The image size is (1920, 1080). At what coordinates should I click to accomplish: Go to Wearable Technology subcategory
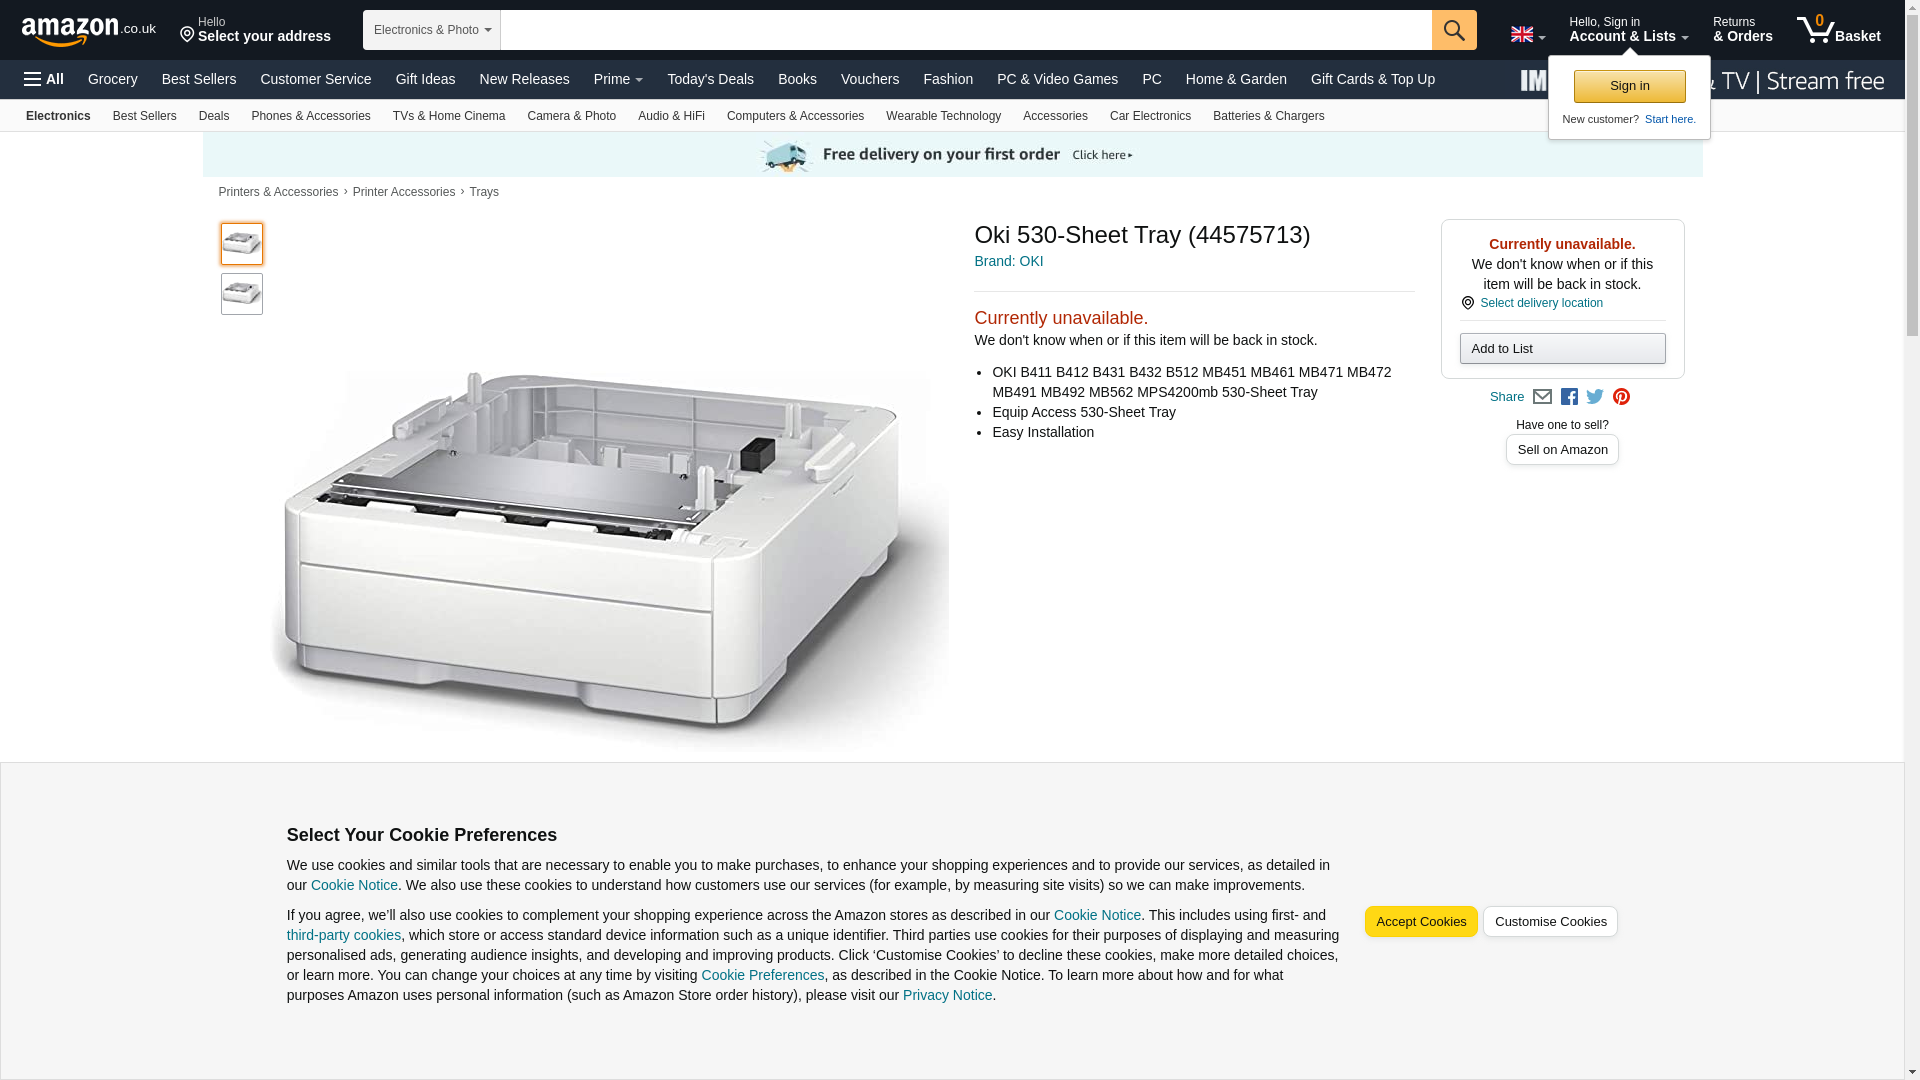click(942, 116)
